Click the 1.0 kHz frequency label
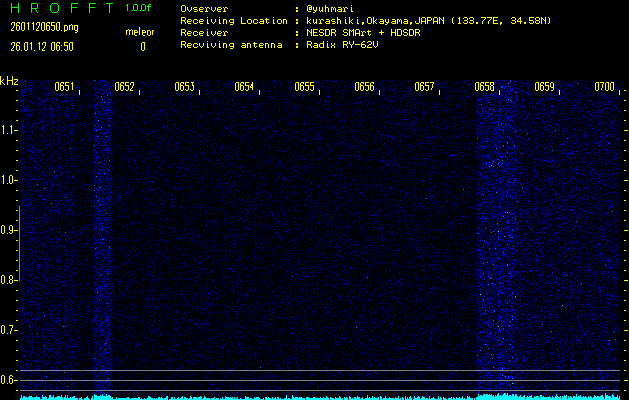629x400 pixels. pyautogui.click(x=7, y=180)
